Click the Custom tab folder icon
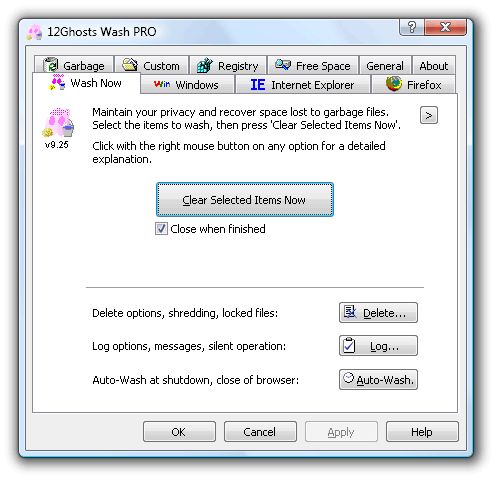Image resolution: width=497 pixels, height=481 pixels. [130, 65]
